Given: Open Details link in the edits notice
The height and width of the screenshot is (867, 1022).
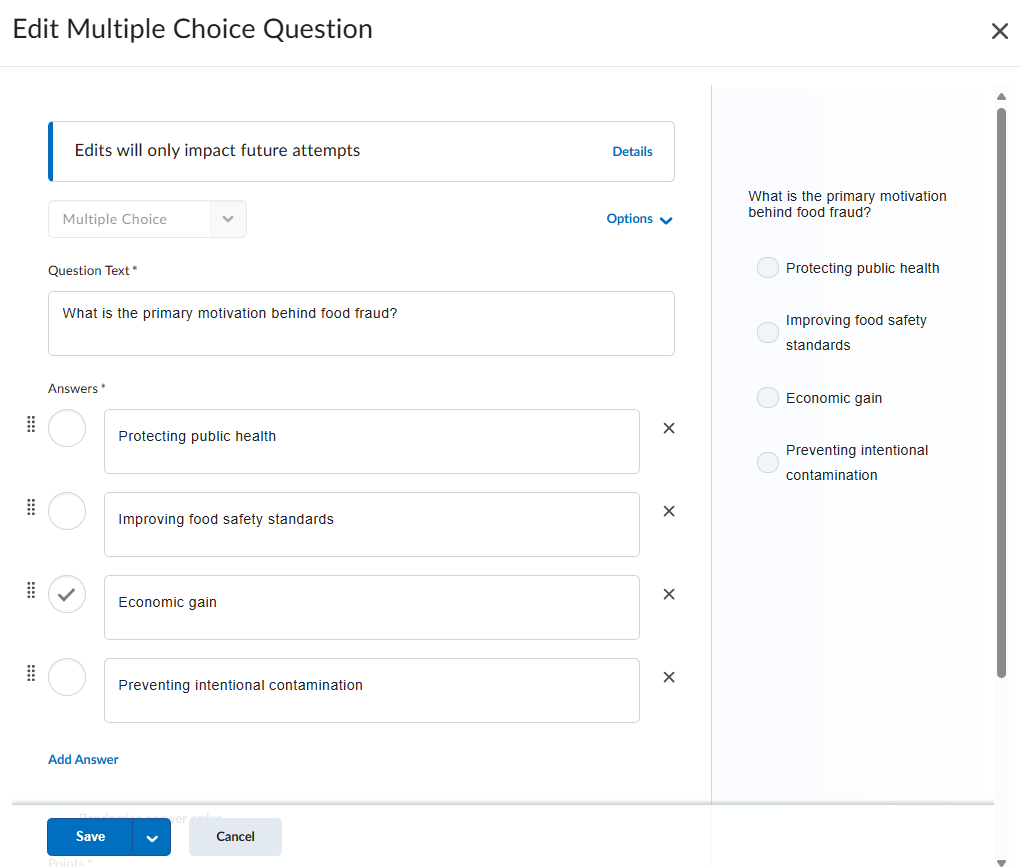Looking at the screenshot, I should [x=632, y=151].
